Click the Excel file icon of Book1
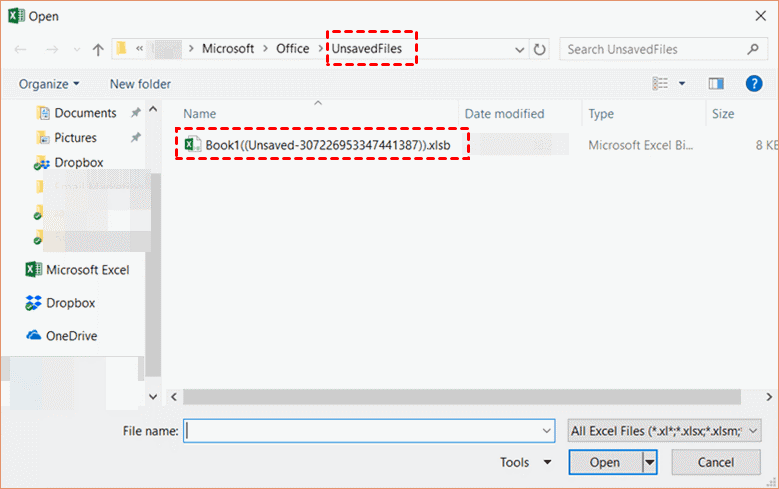Viewport: 779px width, 489px height. [x=192, y=144]
